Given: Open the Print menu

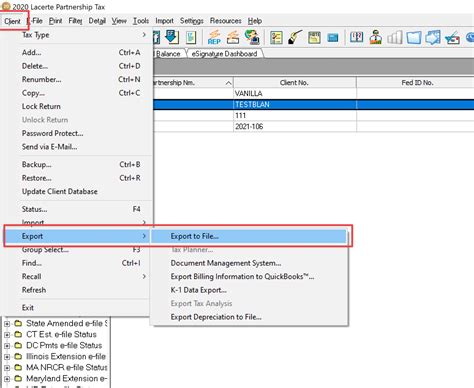Looking at the screenshot, I should coord(55,21).
